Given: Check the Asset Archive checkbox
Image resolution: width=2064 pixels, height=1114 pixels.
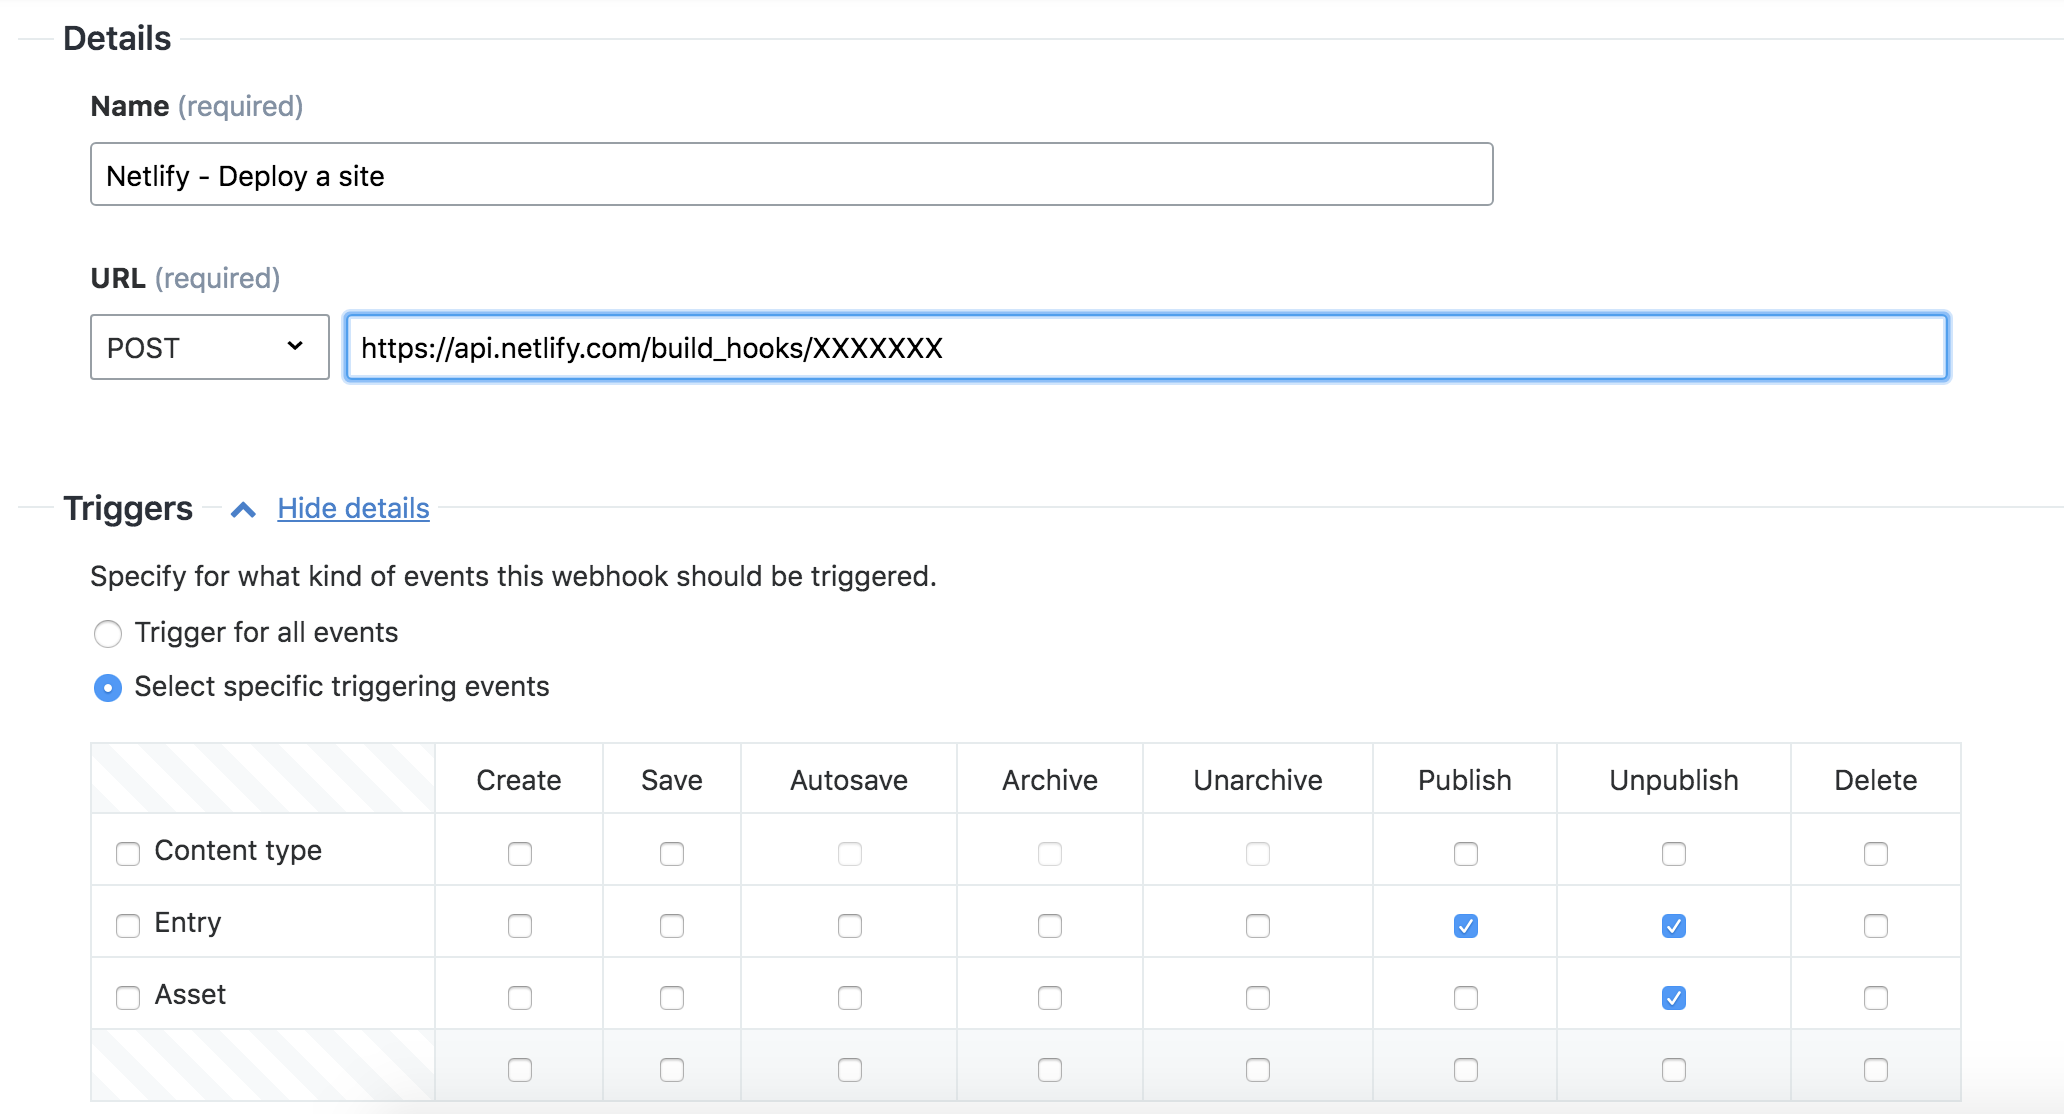Looking at the screenshot, I should [x=1049, y=998].
